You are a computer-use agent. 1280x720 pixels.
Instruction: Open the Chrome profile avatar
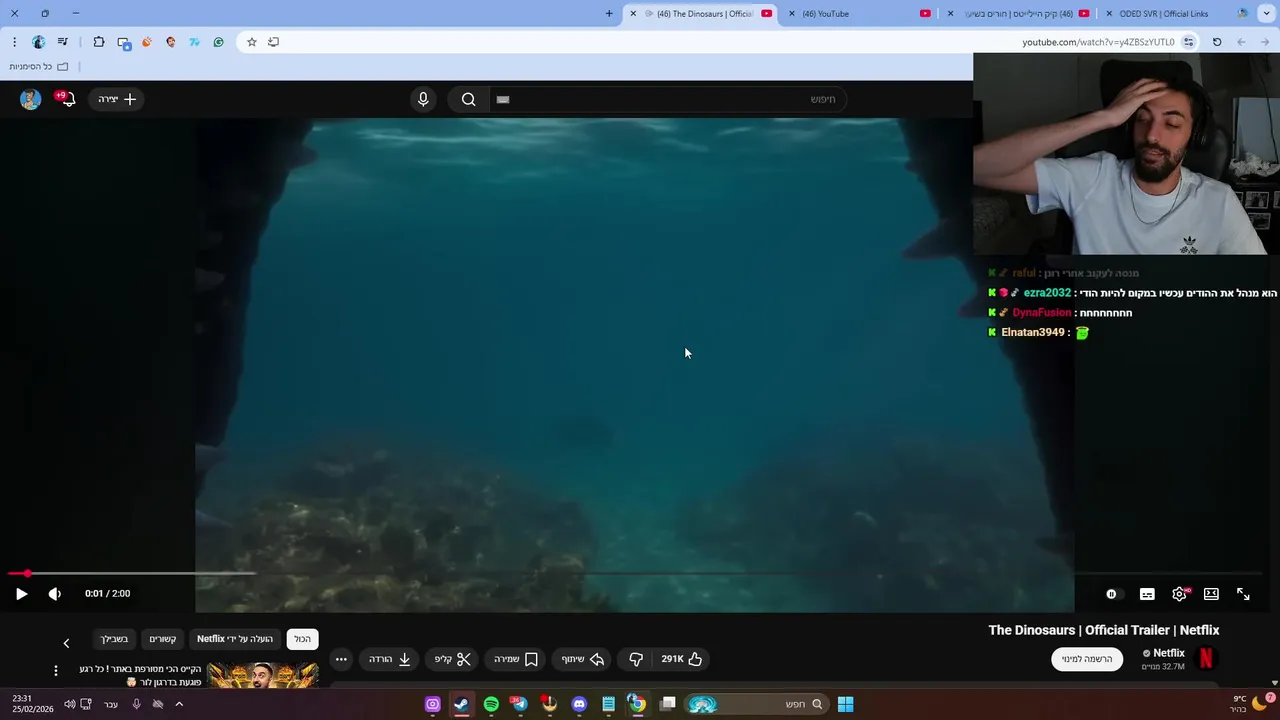(39, 42)
